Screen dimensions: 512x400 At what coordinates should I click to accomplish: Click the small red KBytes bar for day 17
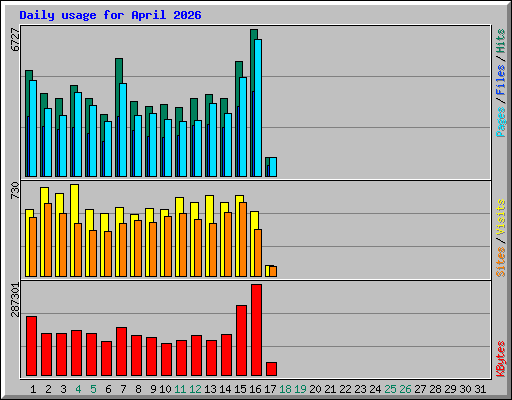[x=271, y=369]
